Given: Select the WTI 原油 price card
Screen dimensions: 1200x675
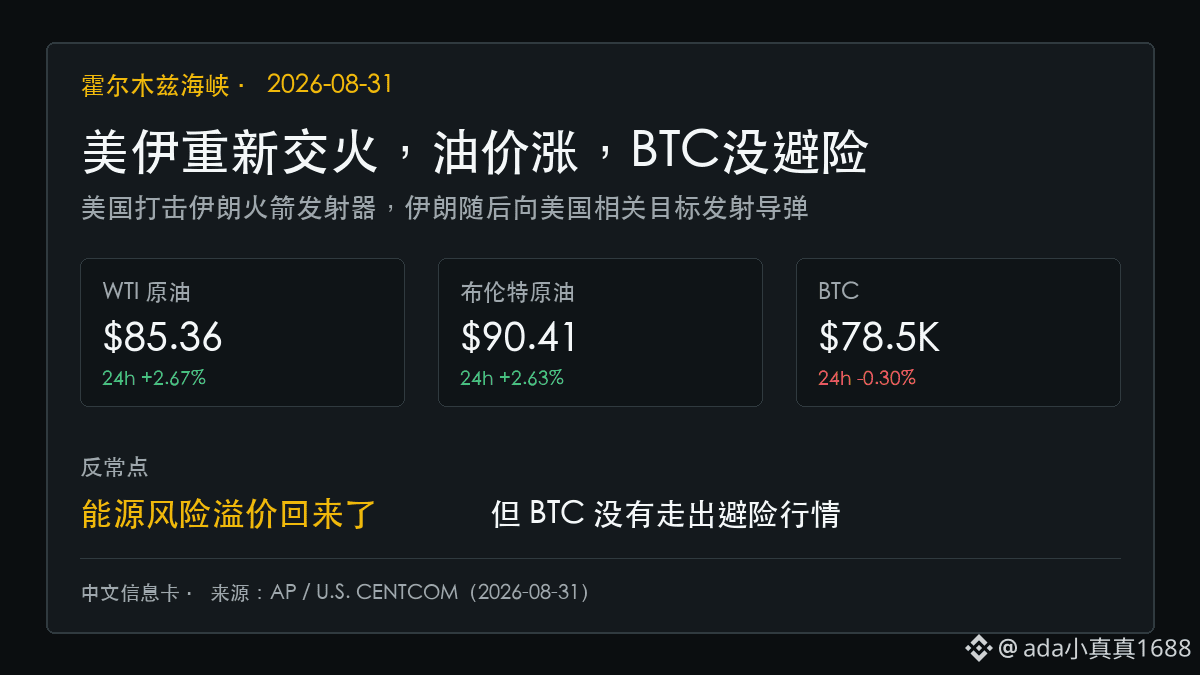Looking at the screenshot, I should [242, 332].
